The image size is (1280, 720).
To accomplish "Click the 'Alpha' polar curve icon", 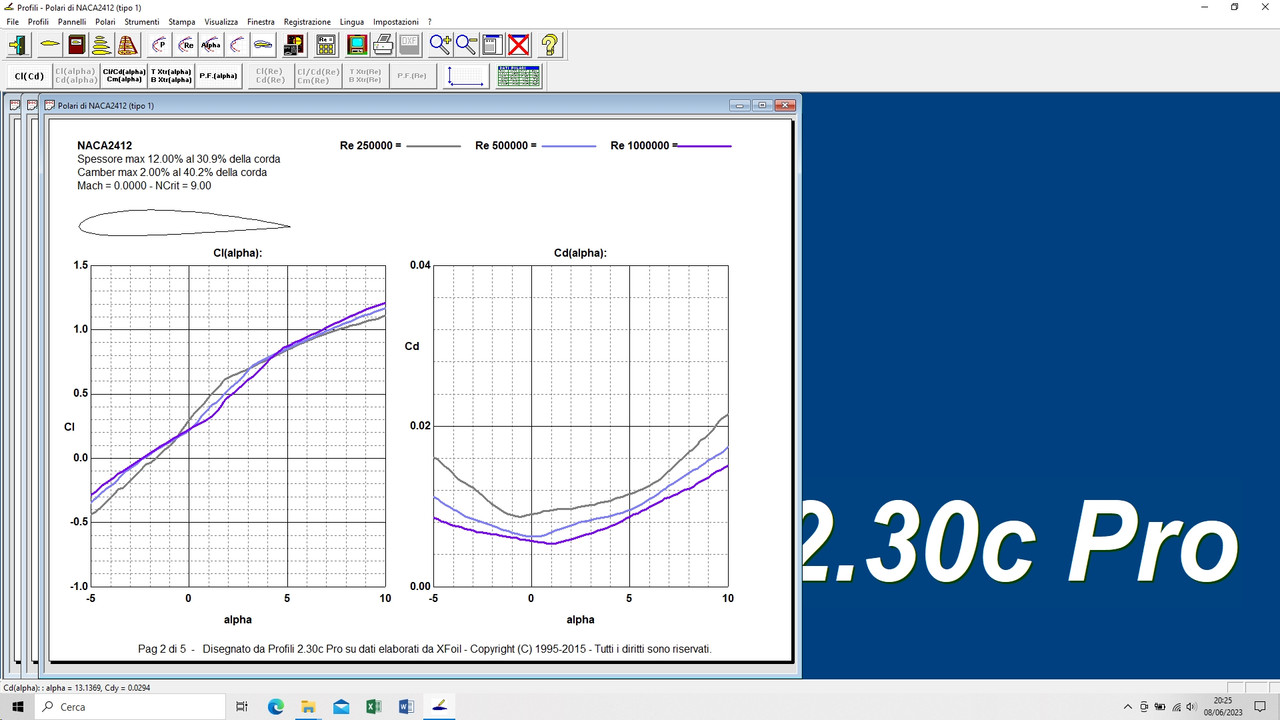I will tap(211, 45).
